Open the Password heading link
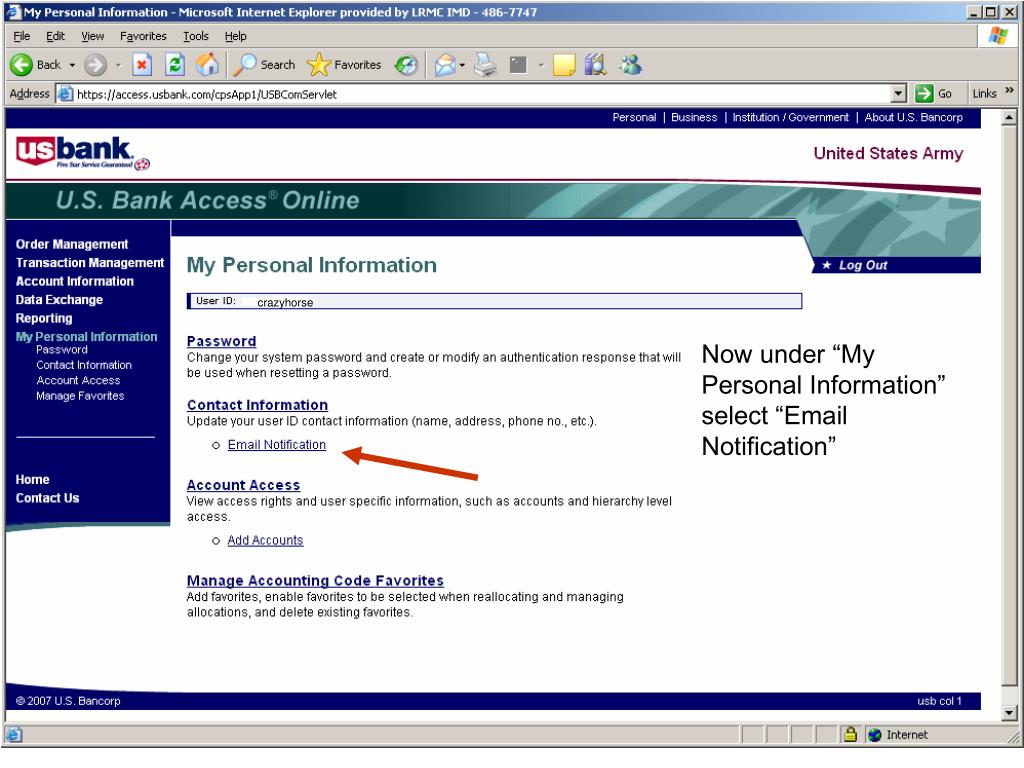Image resolution: width=1024 pixels, height=768 pixels. point(221,341)
